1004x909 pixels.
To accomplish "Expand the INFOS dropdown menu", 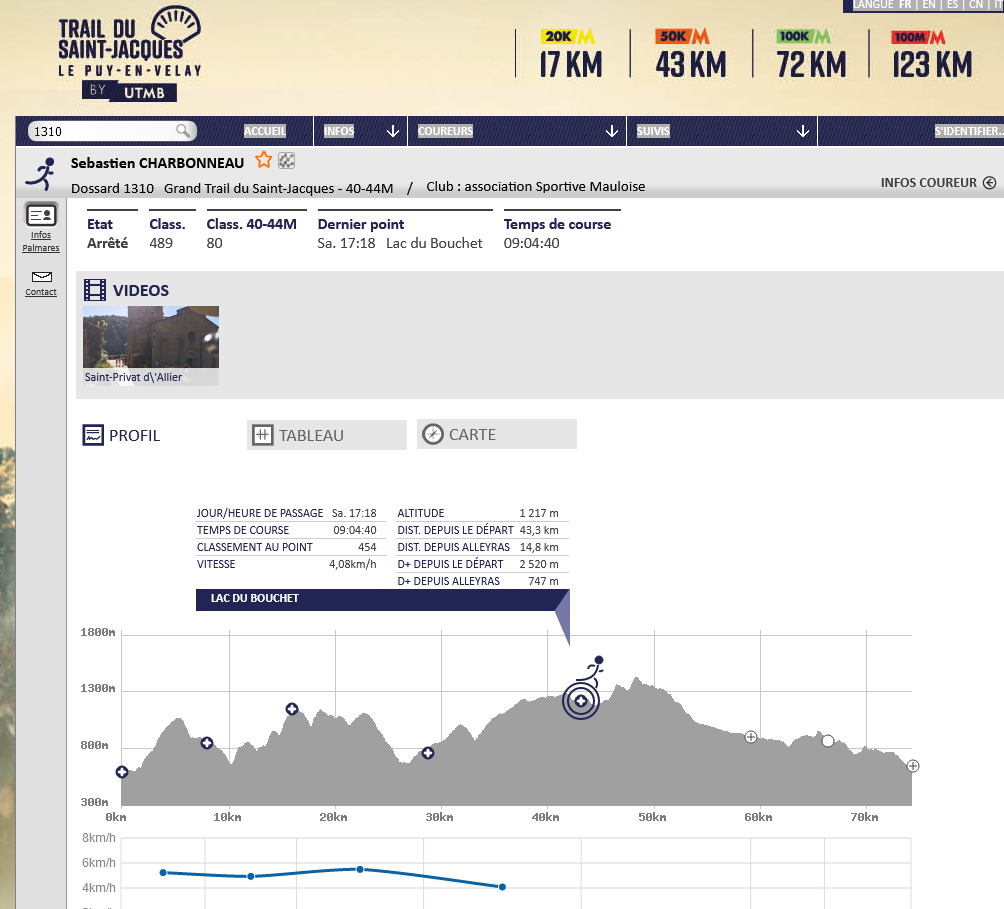I will point(393,131).
